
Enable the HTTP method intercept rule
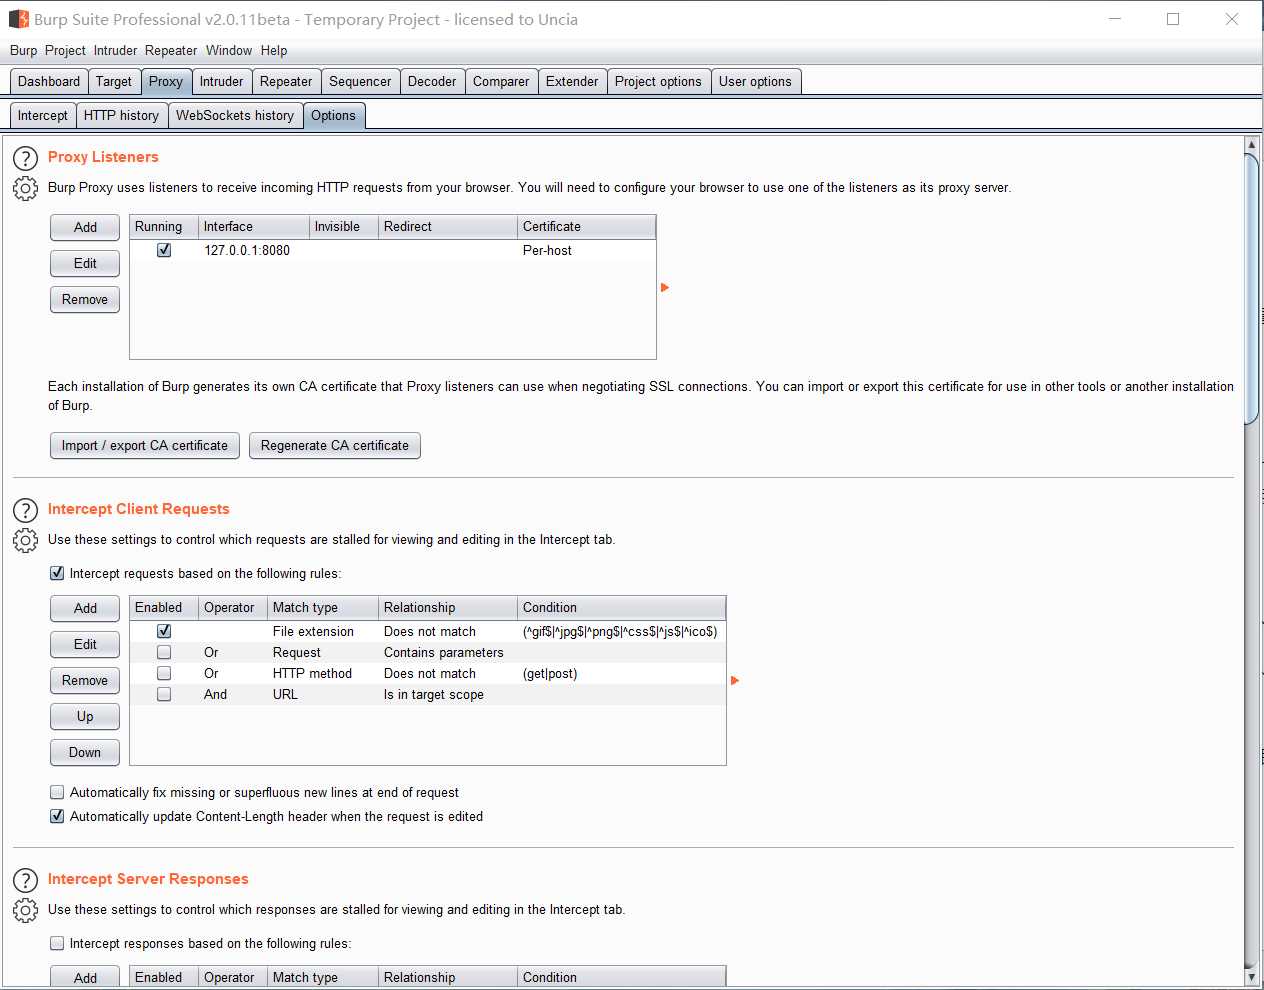164,673
